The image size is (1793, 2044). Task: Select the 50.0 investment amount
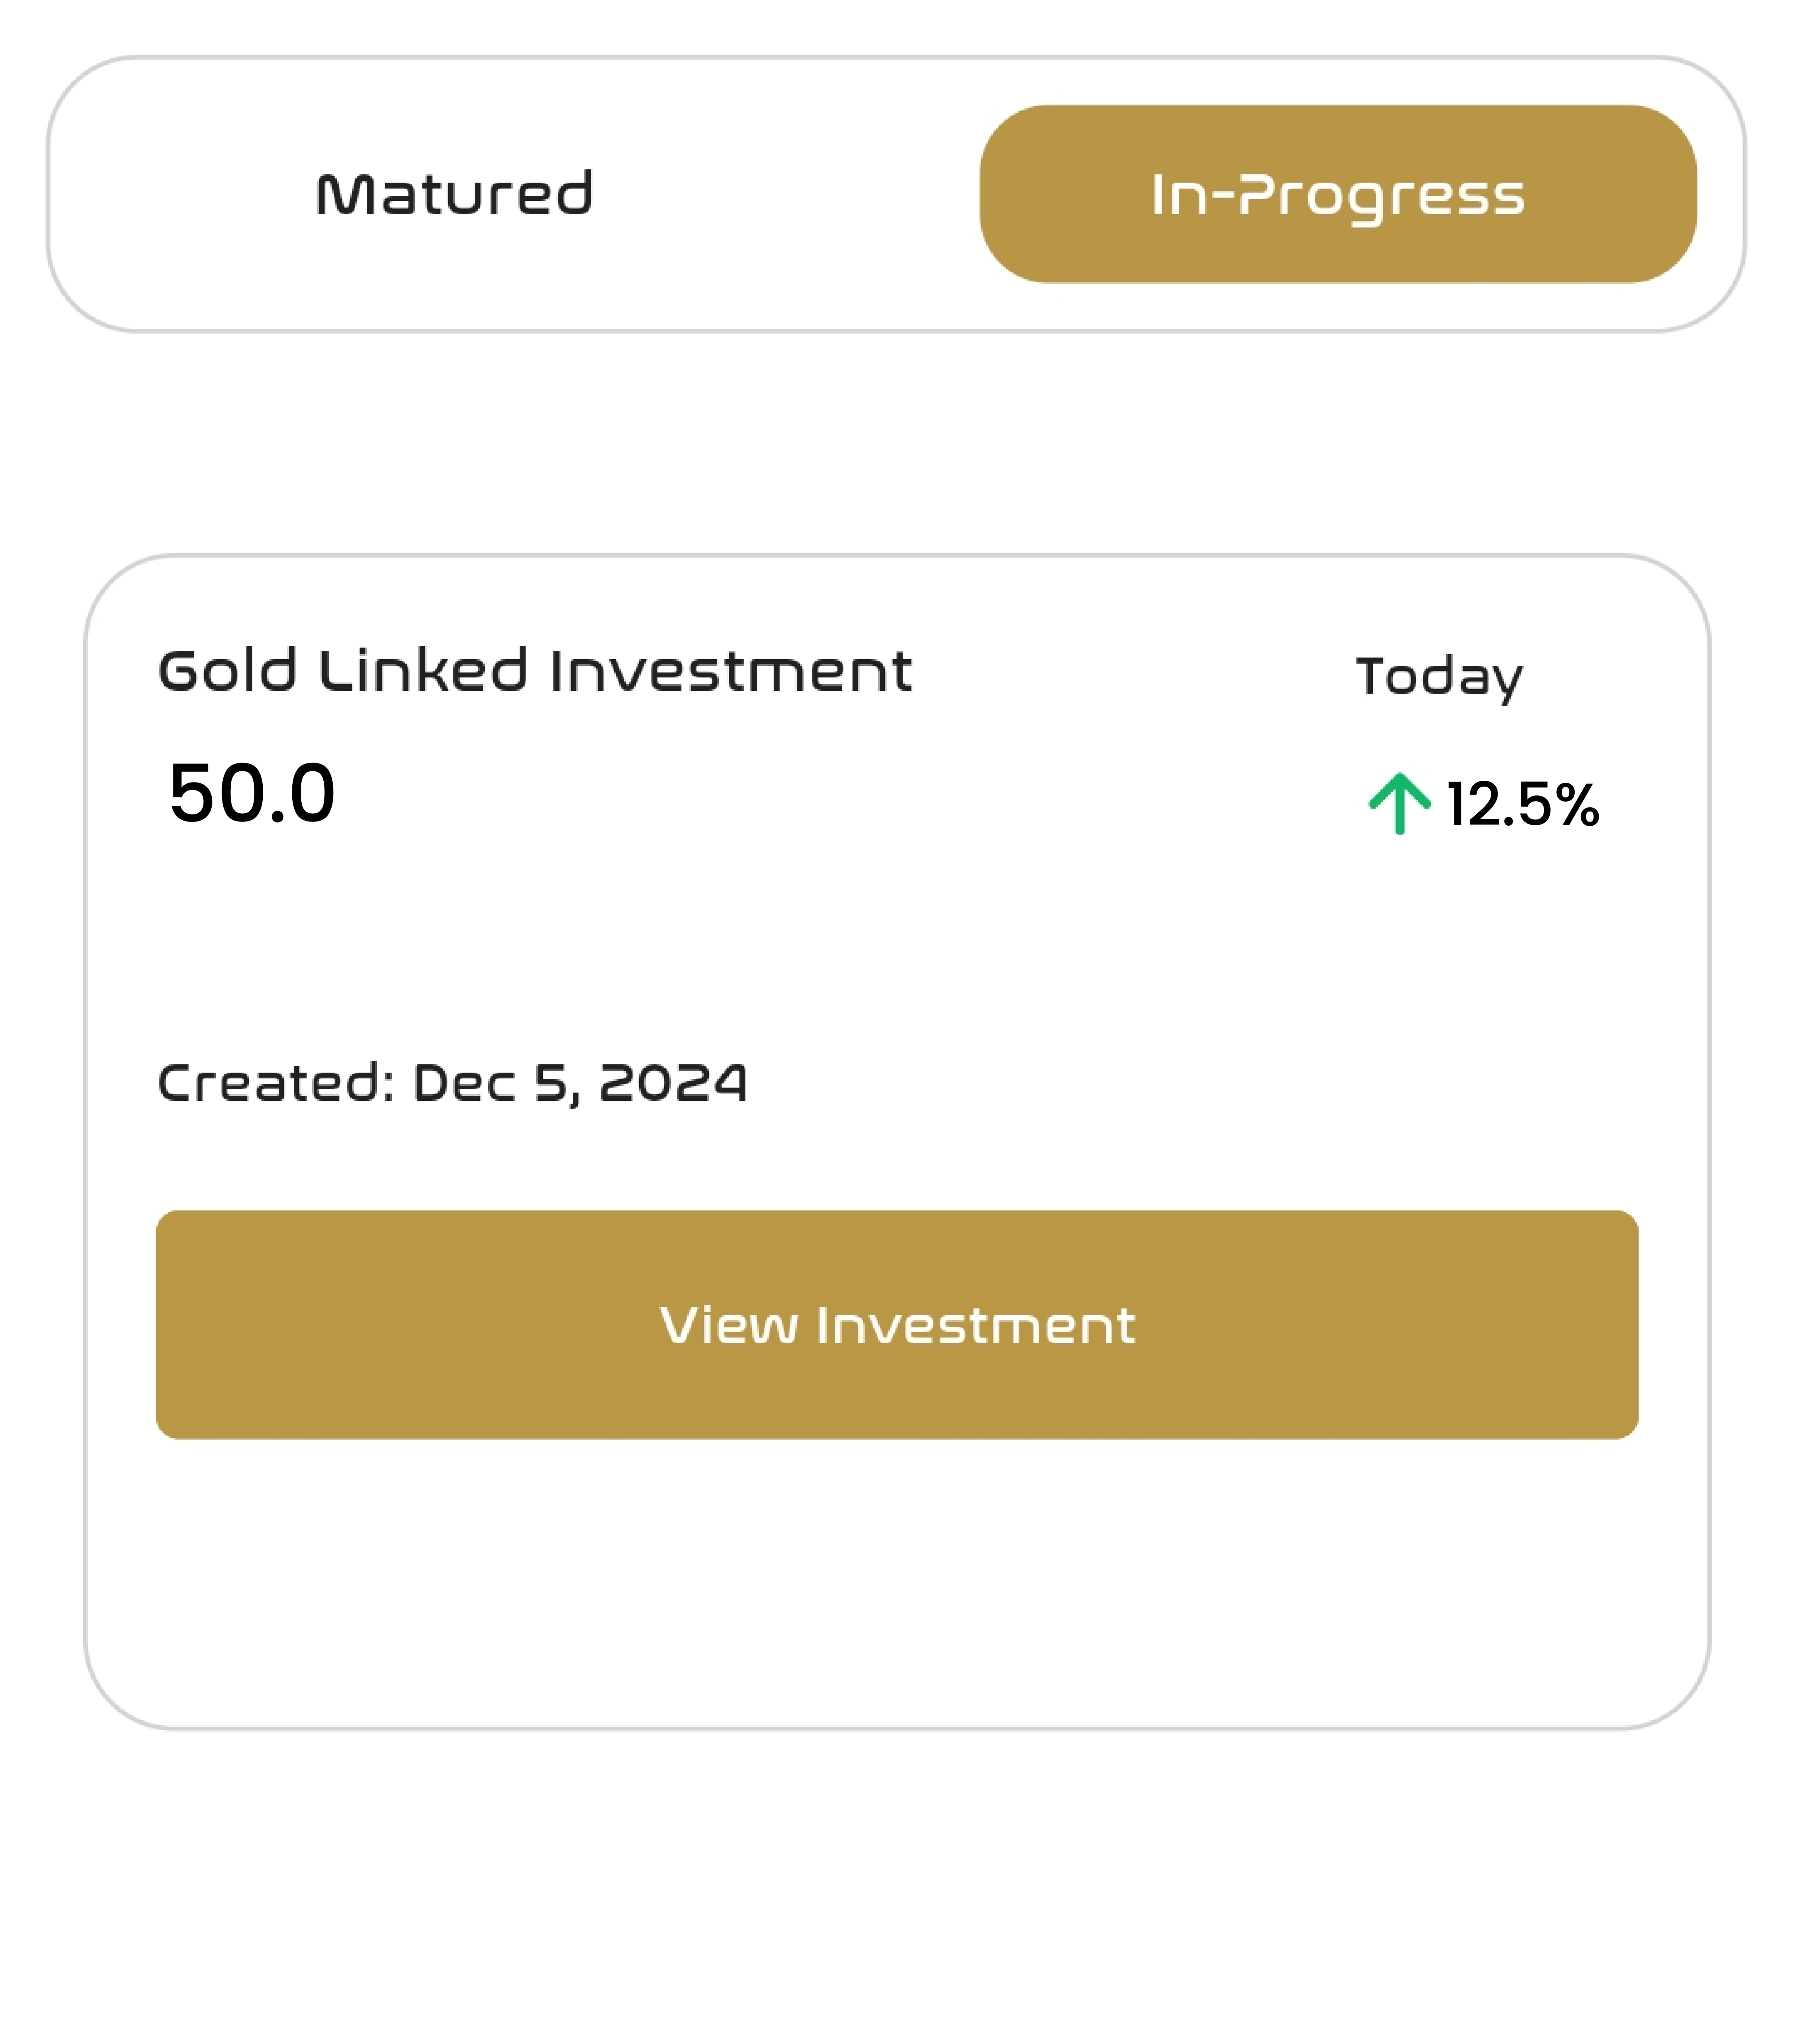click(252, 793)
